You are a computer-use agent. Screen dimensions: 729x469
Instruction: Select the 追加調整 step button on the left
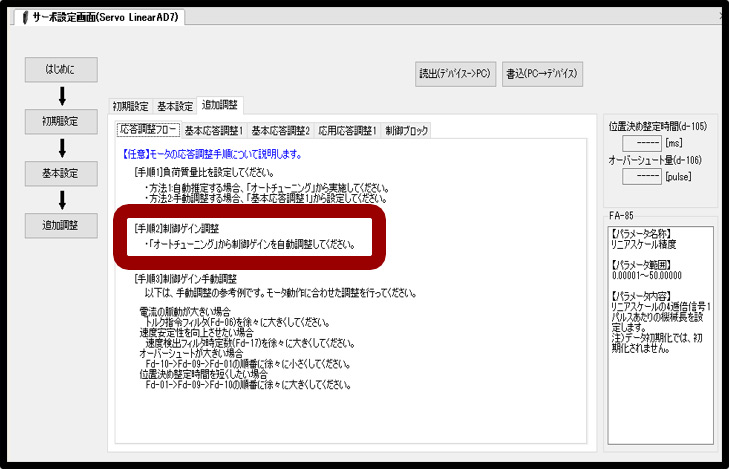pyautogui.click(x=59, y=224)
